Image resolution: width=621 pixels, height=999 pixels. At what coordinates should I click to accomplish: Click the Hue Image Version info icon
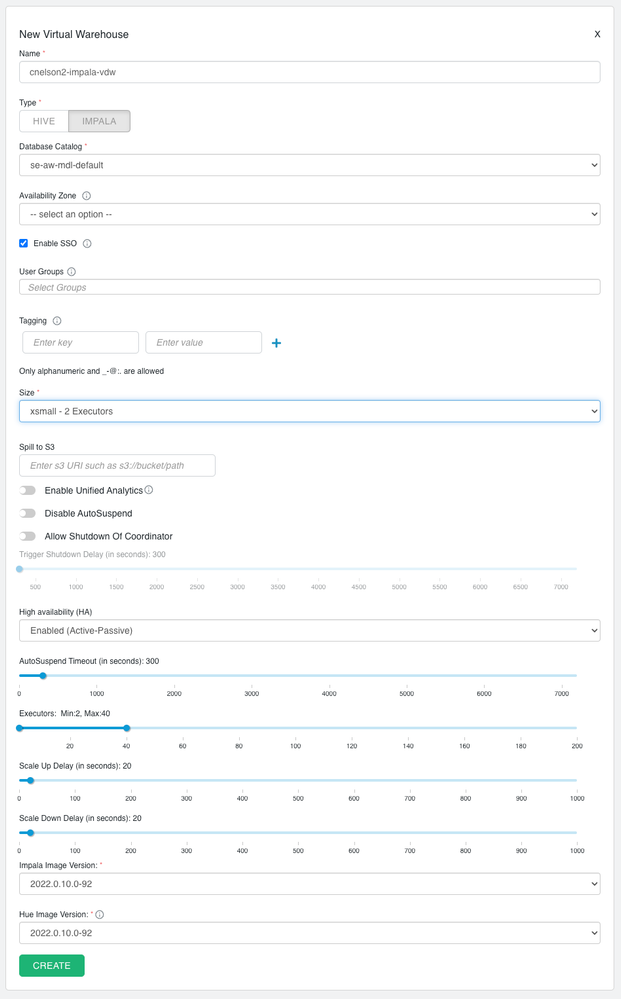100,914
